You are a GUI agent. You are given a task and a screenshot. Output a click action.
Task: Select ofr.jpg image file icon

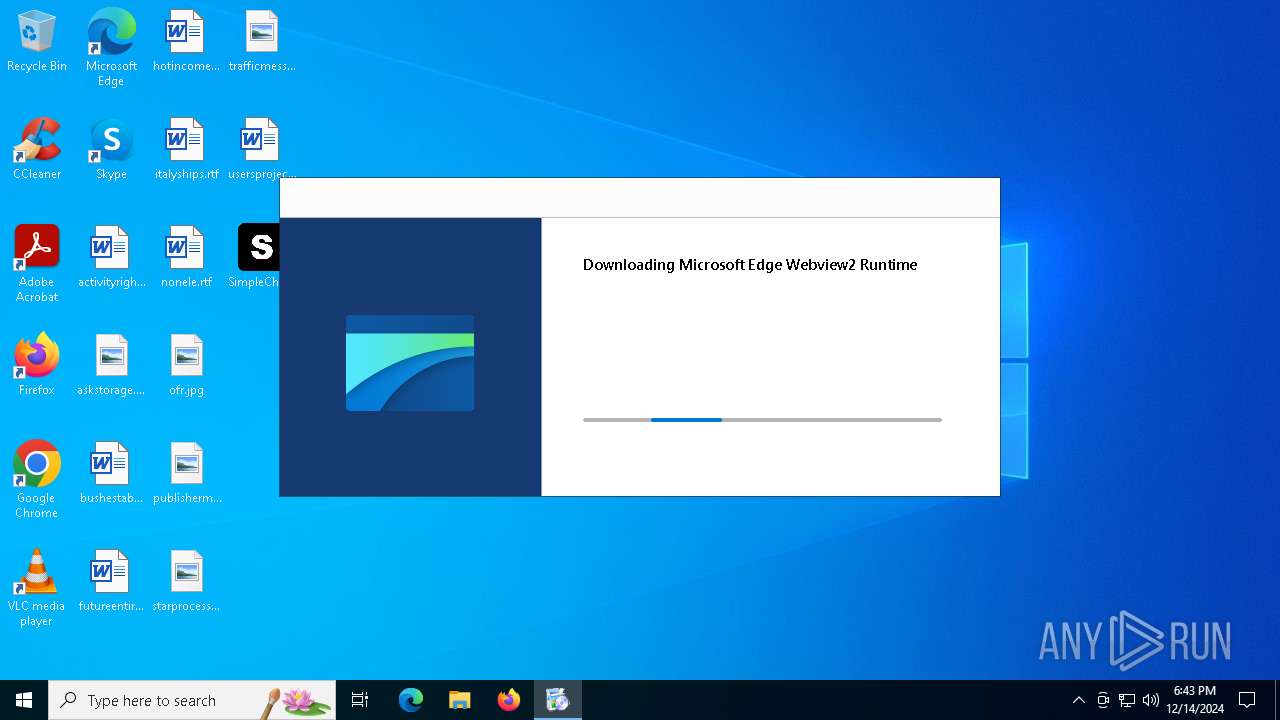click(186, 366)
